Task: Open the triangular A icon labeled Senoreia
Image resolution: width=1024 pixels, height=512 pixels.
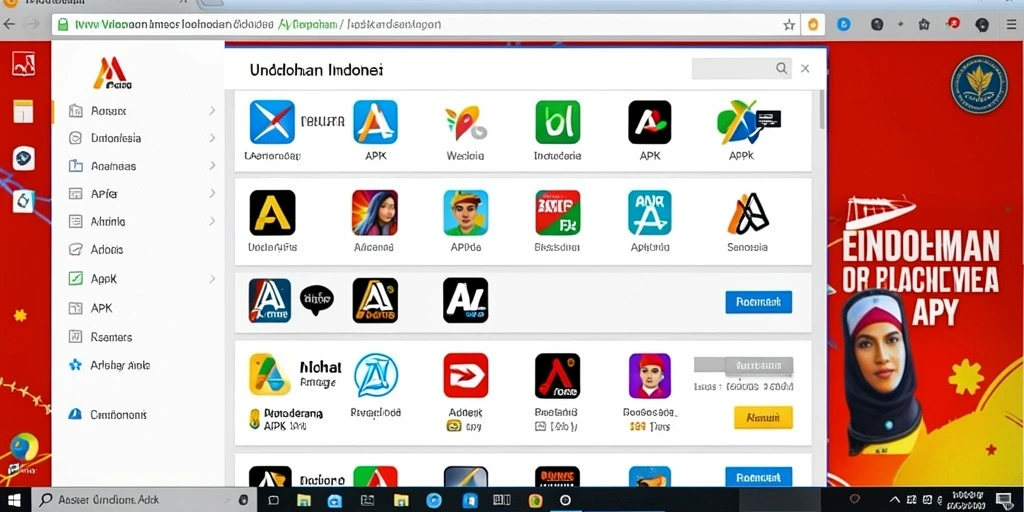Action: [748, 214]
